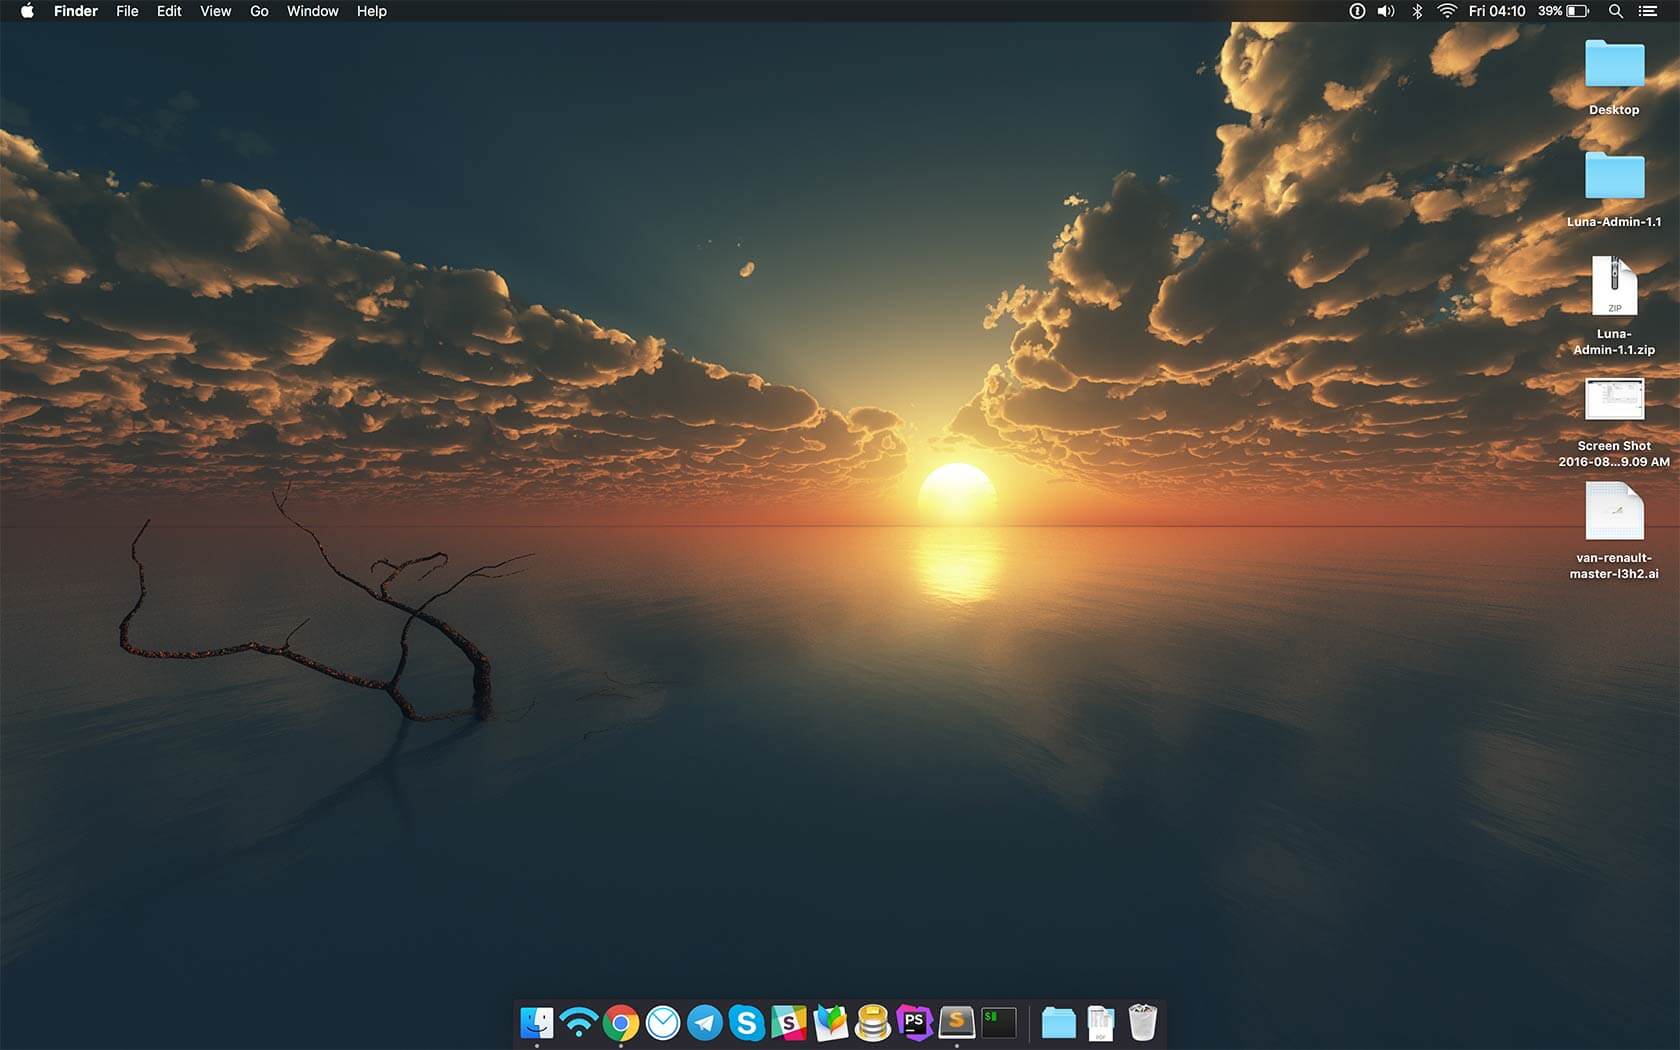
Task: Open Skype in the dock
Action: pyautogui.click(x=747, y=1023)
